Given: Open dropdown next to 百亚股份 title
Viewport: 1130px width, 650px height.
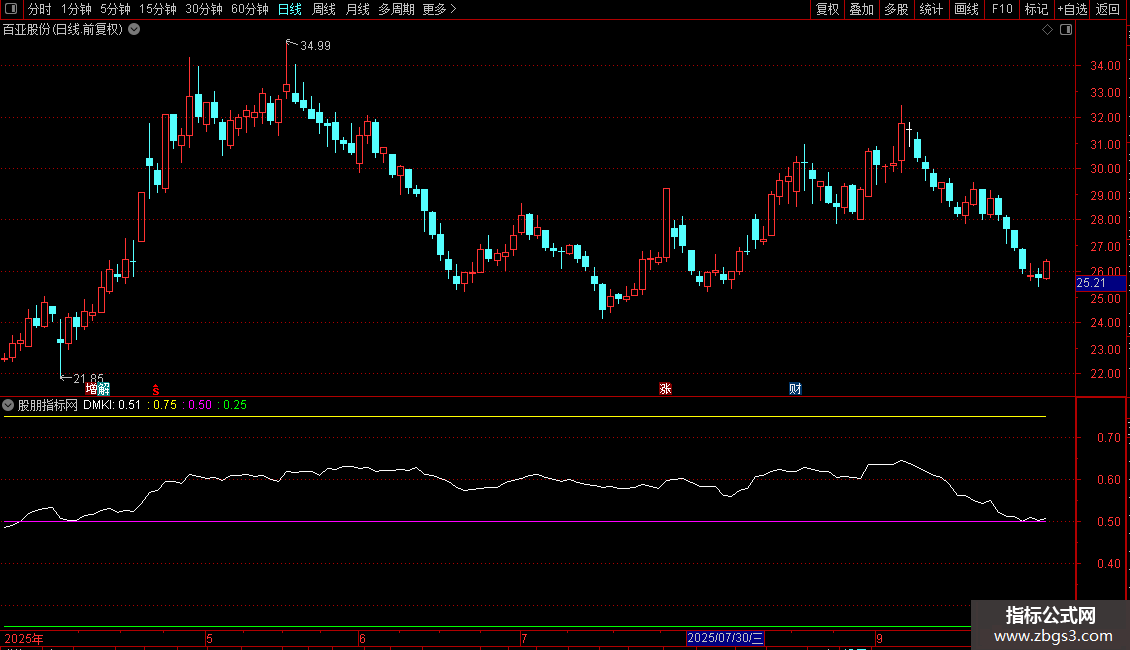Looking at the screenshot, I should [134, 30].
